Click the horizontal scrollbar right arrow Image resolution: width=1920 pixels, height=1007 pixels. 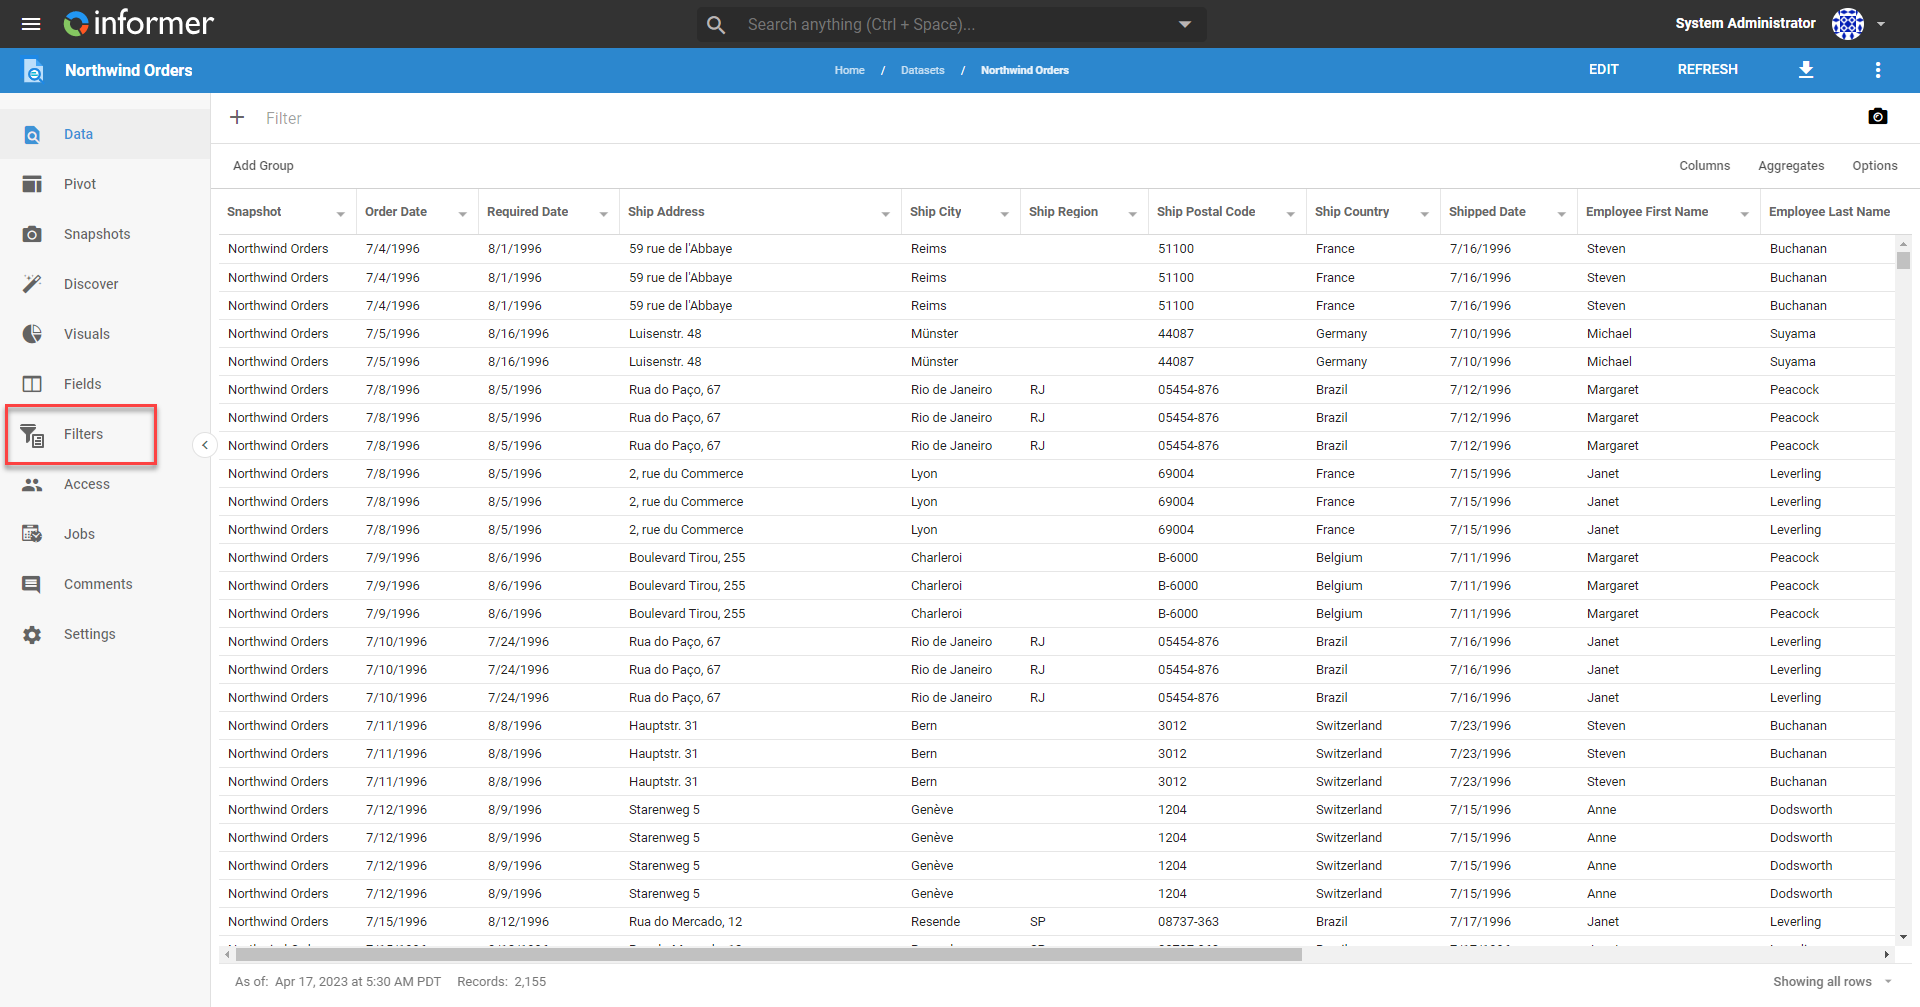pyautogui.click(x=1886, y=955)
